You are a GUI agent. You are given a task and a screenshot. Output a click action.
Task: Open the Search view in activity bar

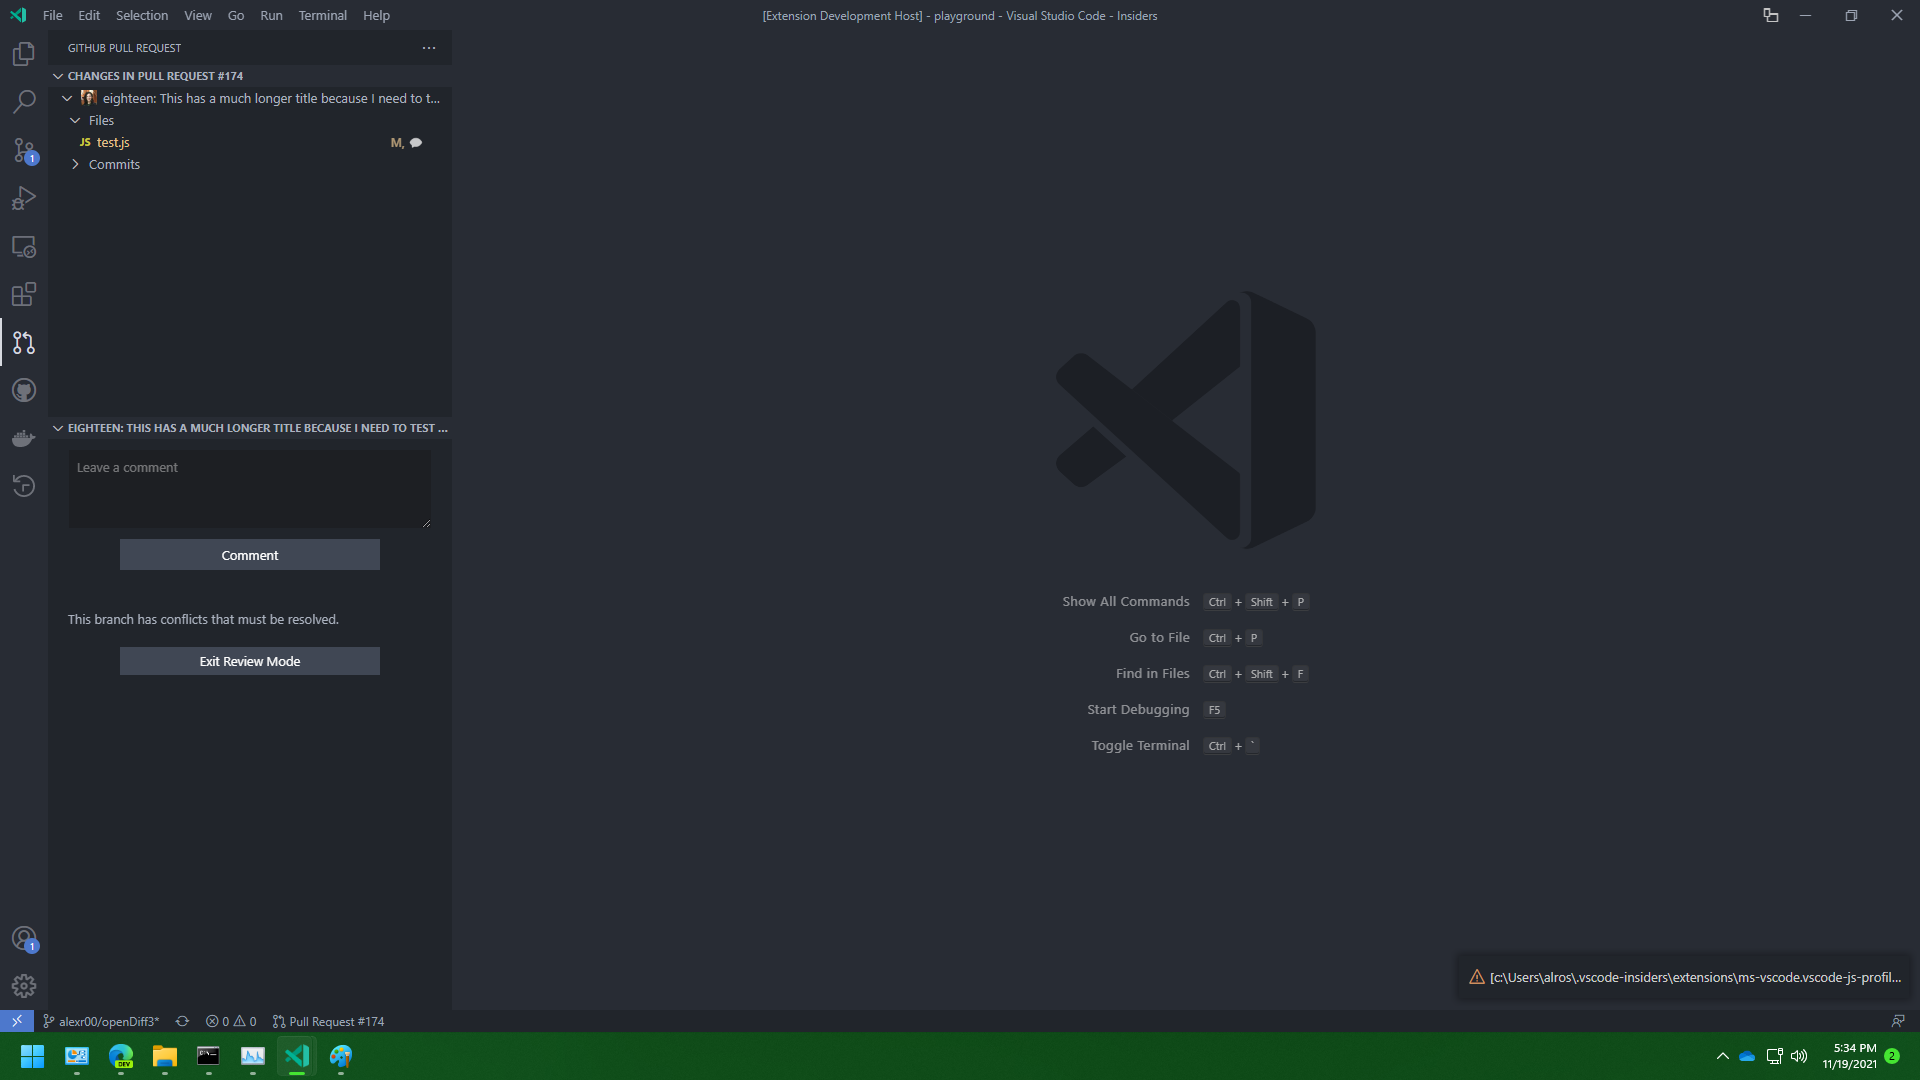click(24, 102)
